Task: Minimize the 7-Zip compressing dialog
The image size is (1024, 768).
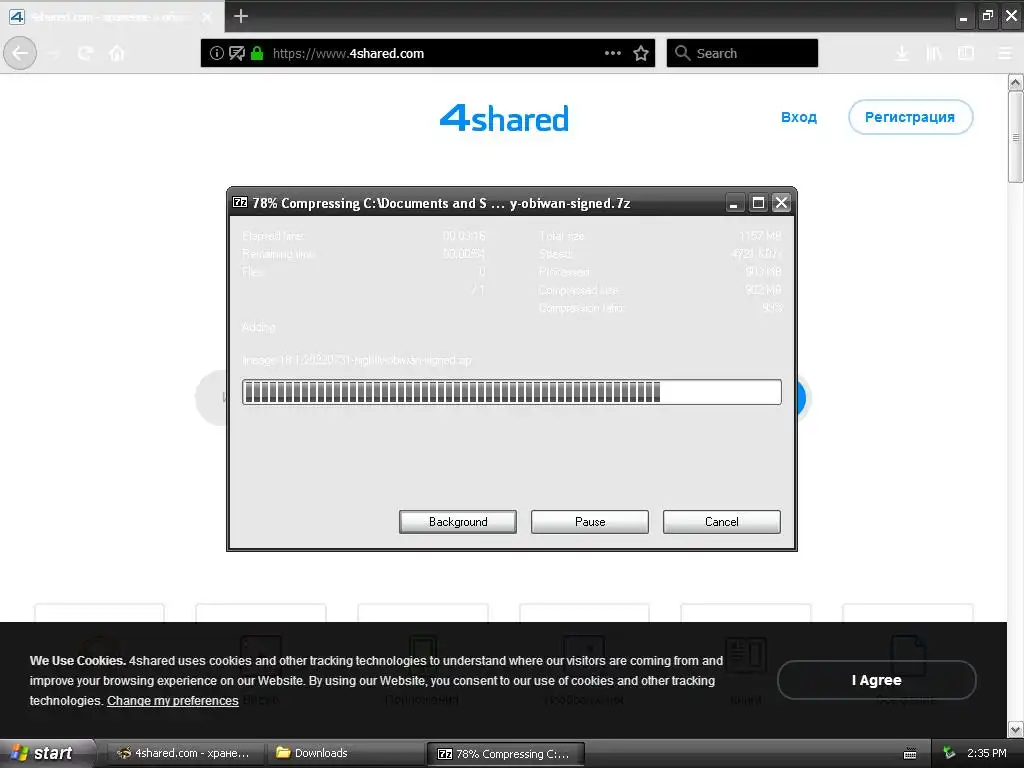Action: (x=734, y=203)
